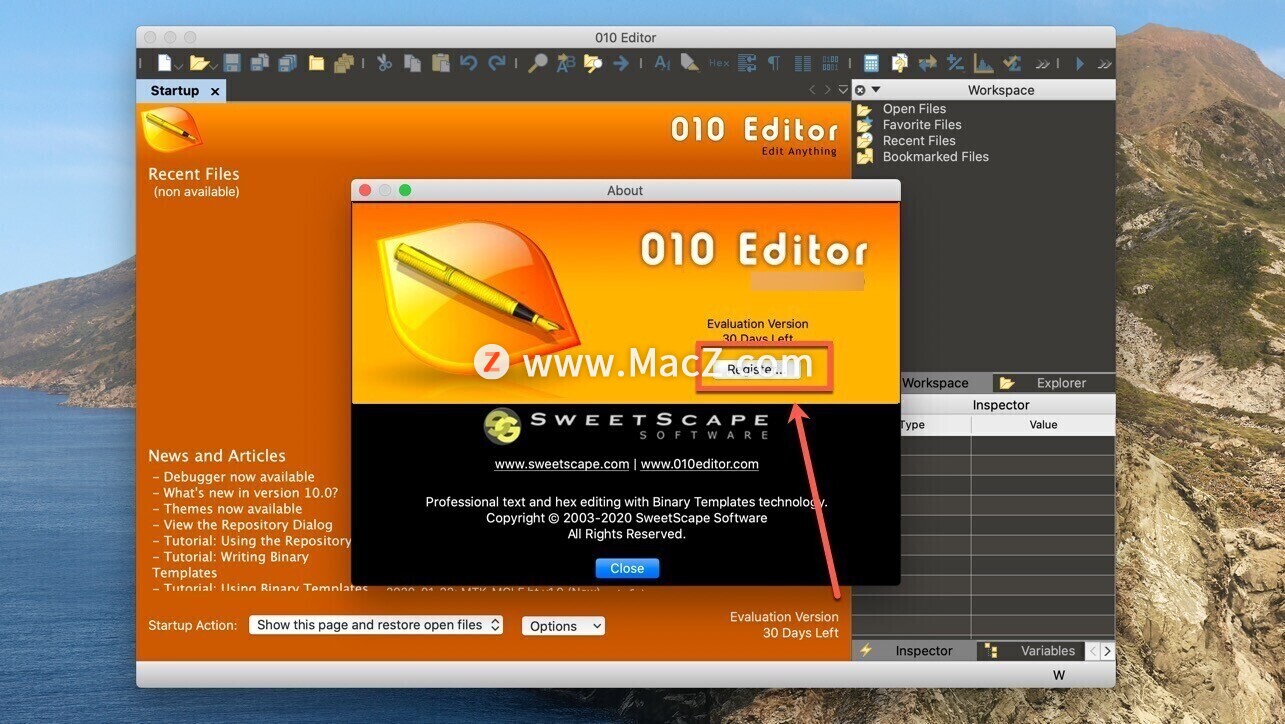Open the Calculator tool icon
Image resolution: width=1285 pixels, height=724 pixels.
click(x=871, y=63)
